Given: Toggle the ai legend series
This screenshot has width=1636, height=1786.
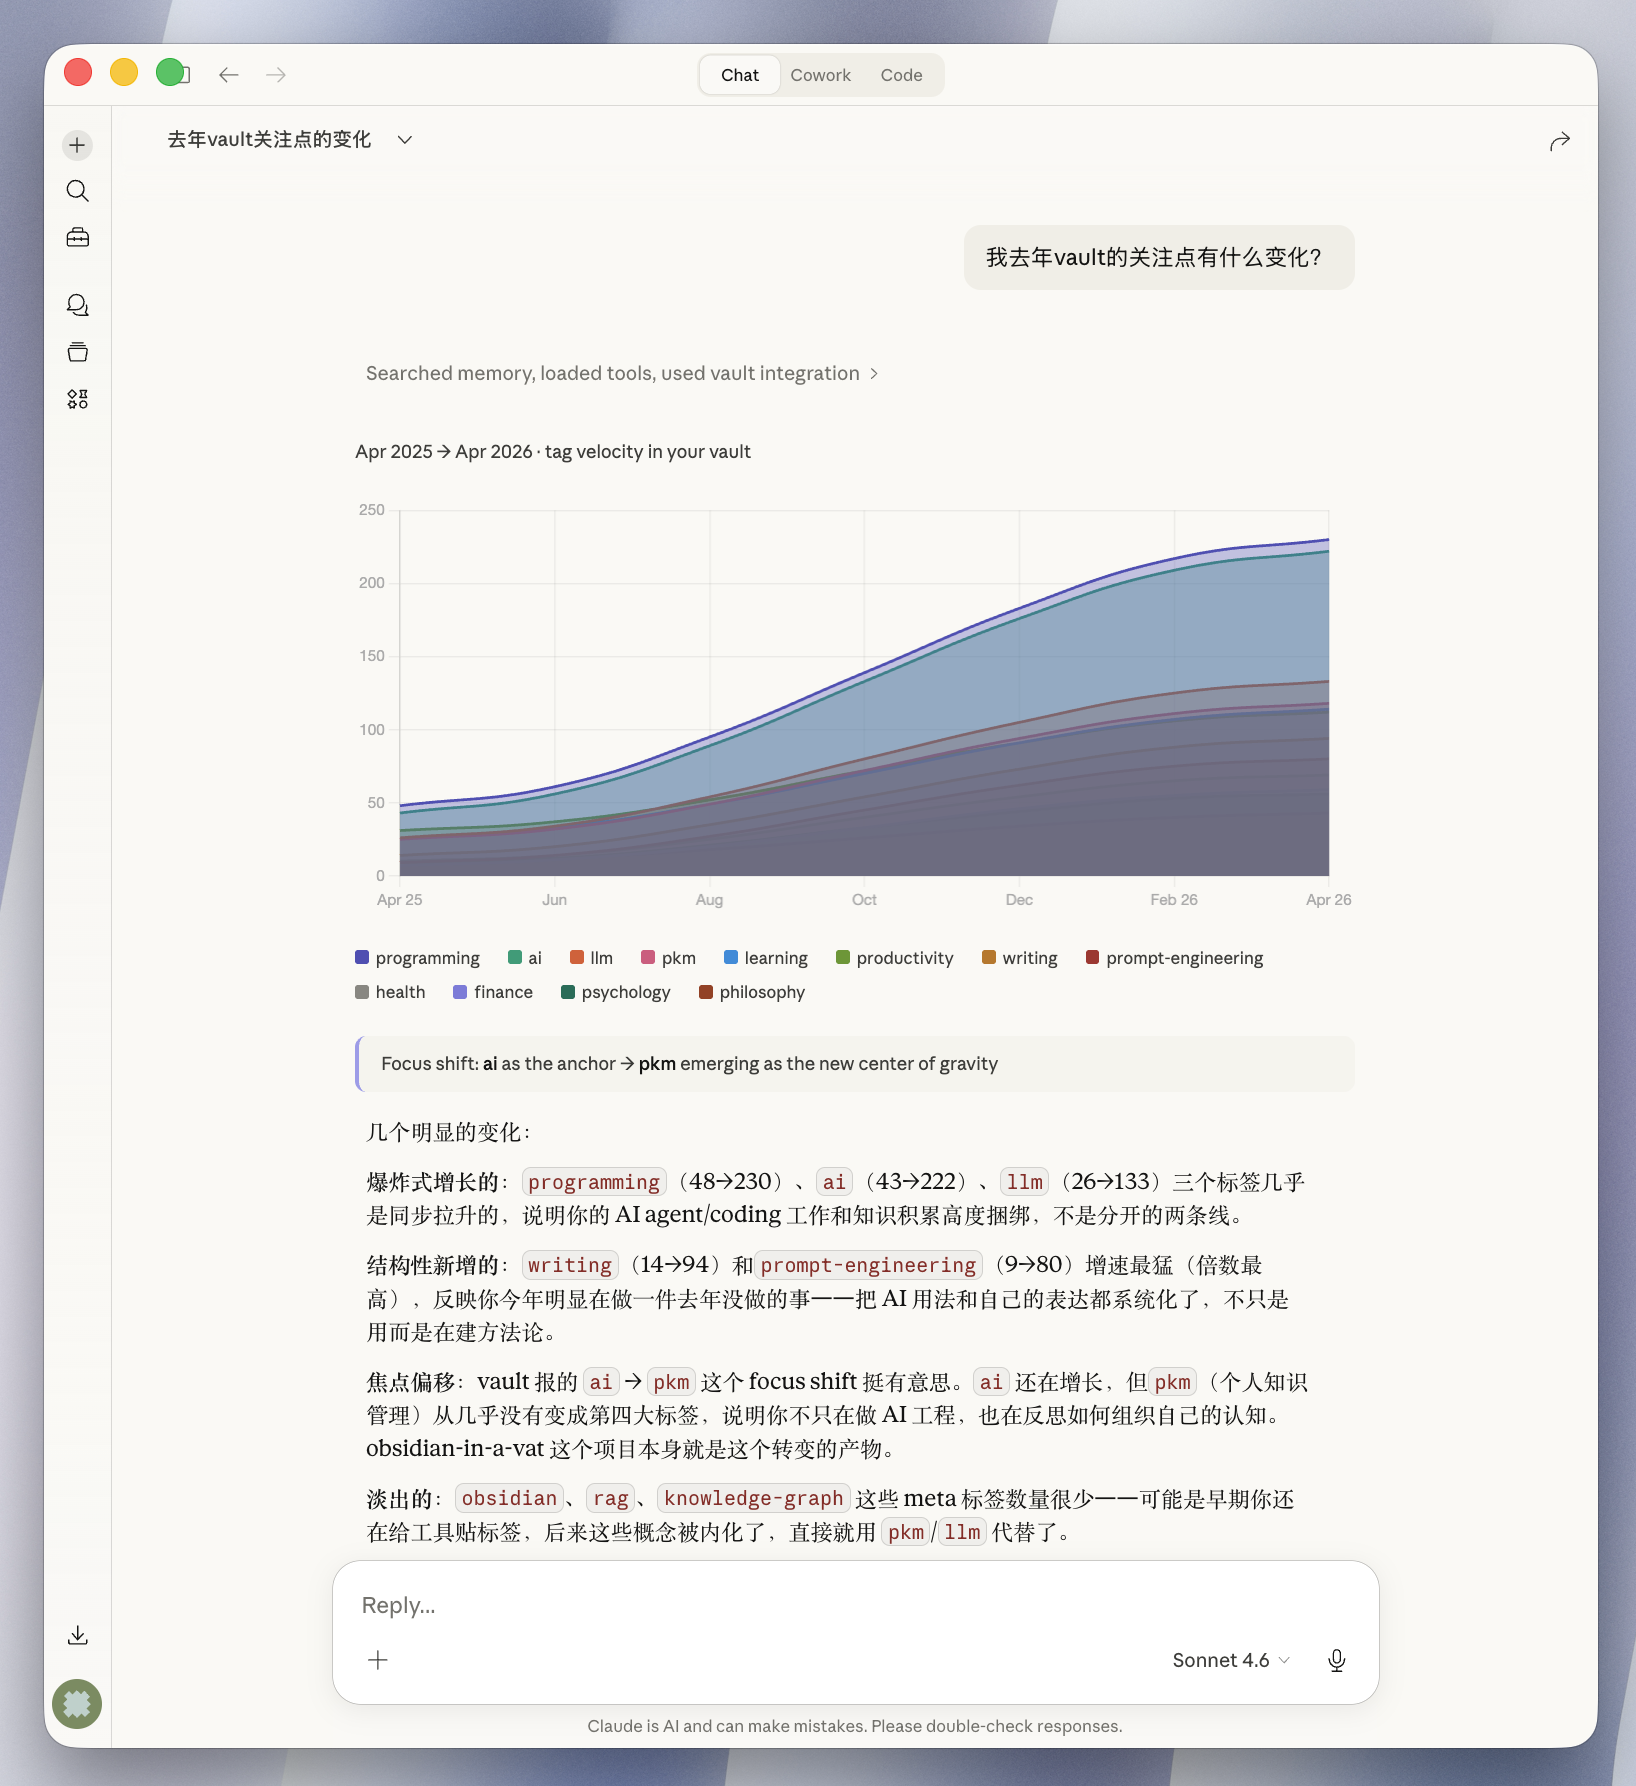Looking at the screenshot, I should click(x=525, y=958).
